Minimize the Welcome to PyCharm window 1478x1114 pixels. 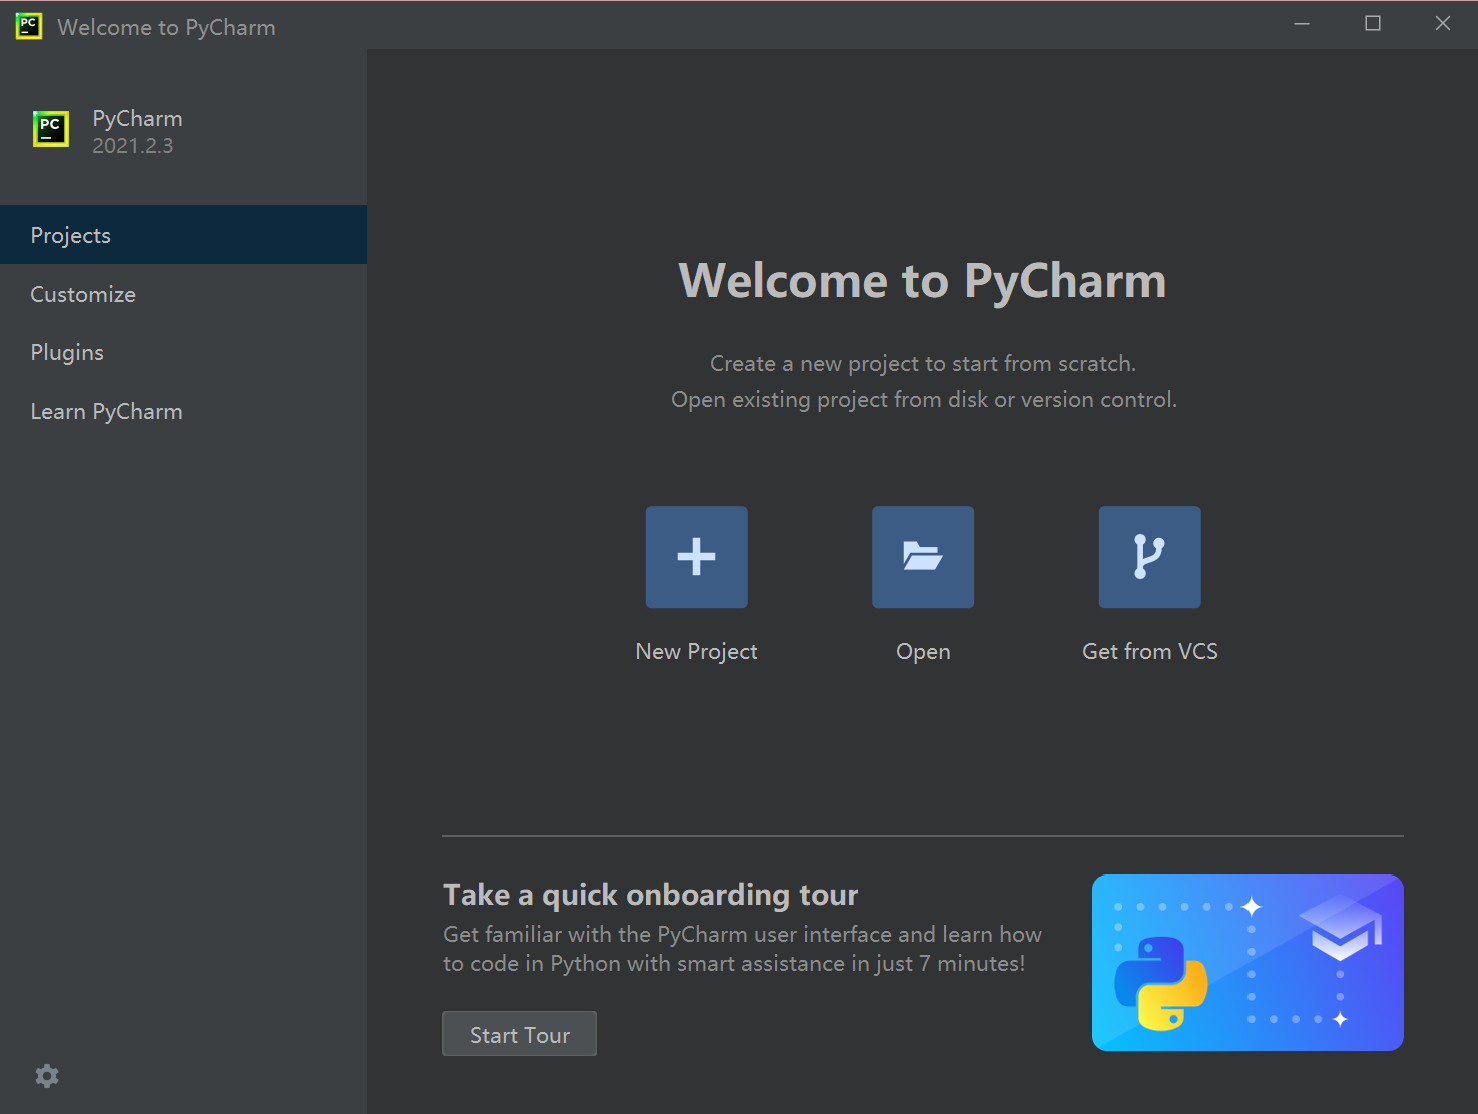pos(1302,24)
